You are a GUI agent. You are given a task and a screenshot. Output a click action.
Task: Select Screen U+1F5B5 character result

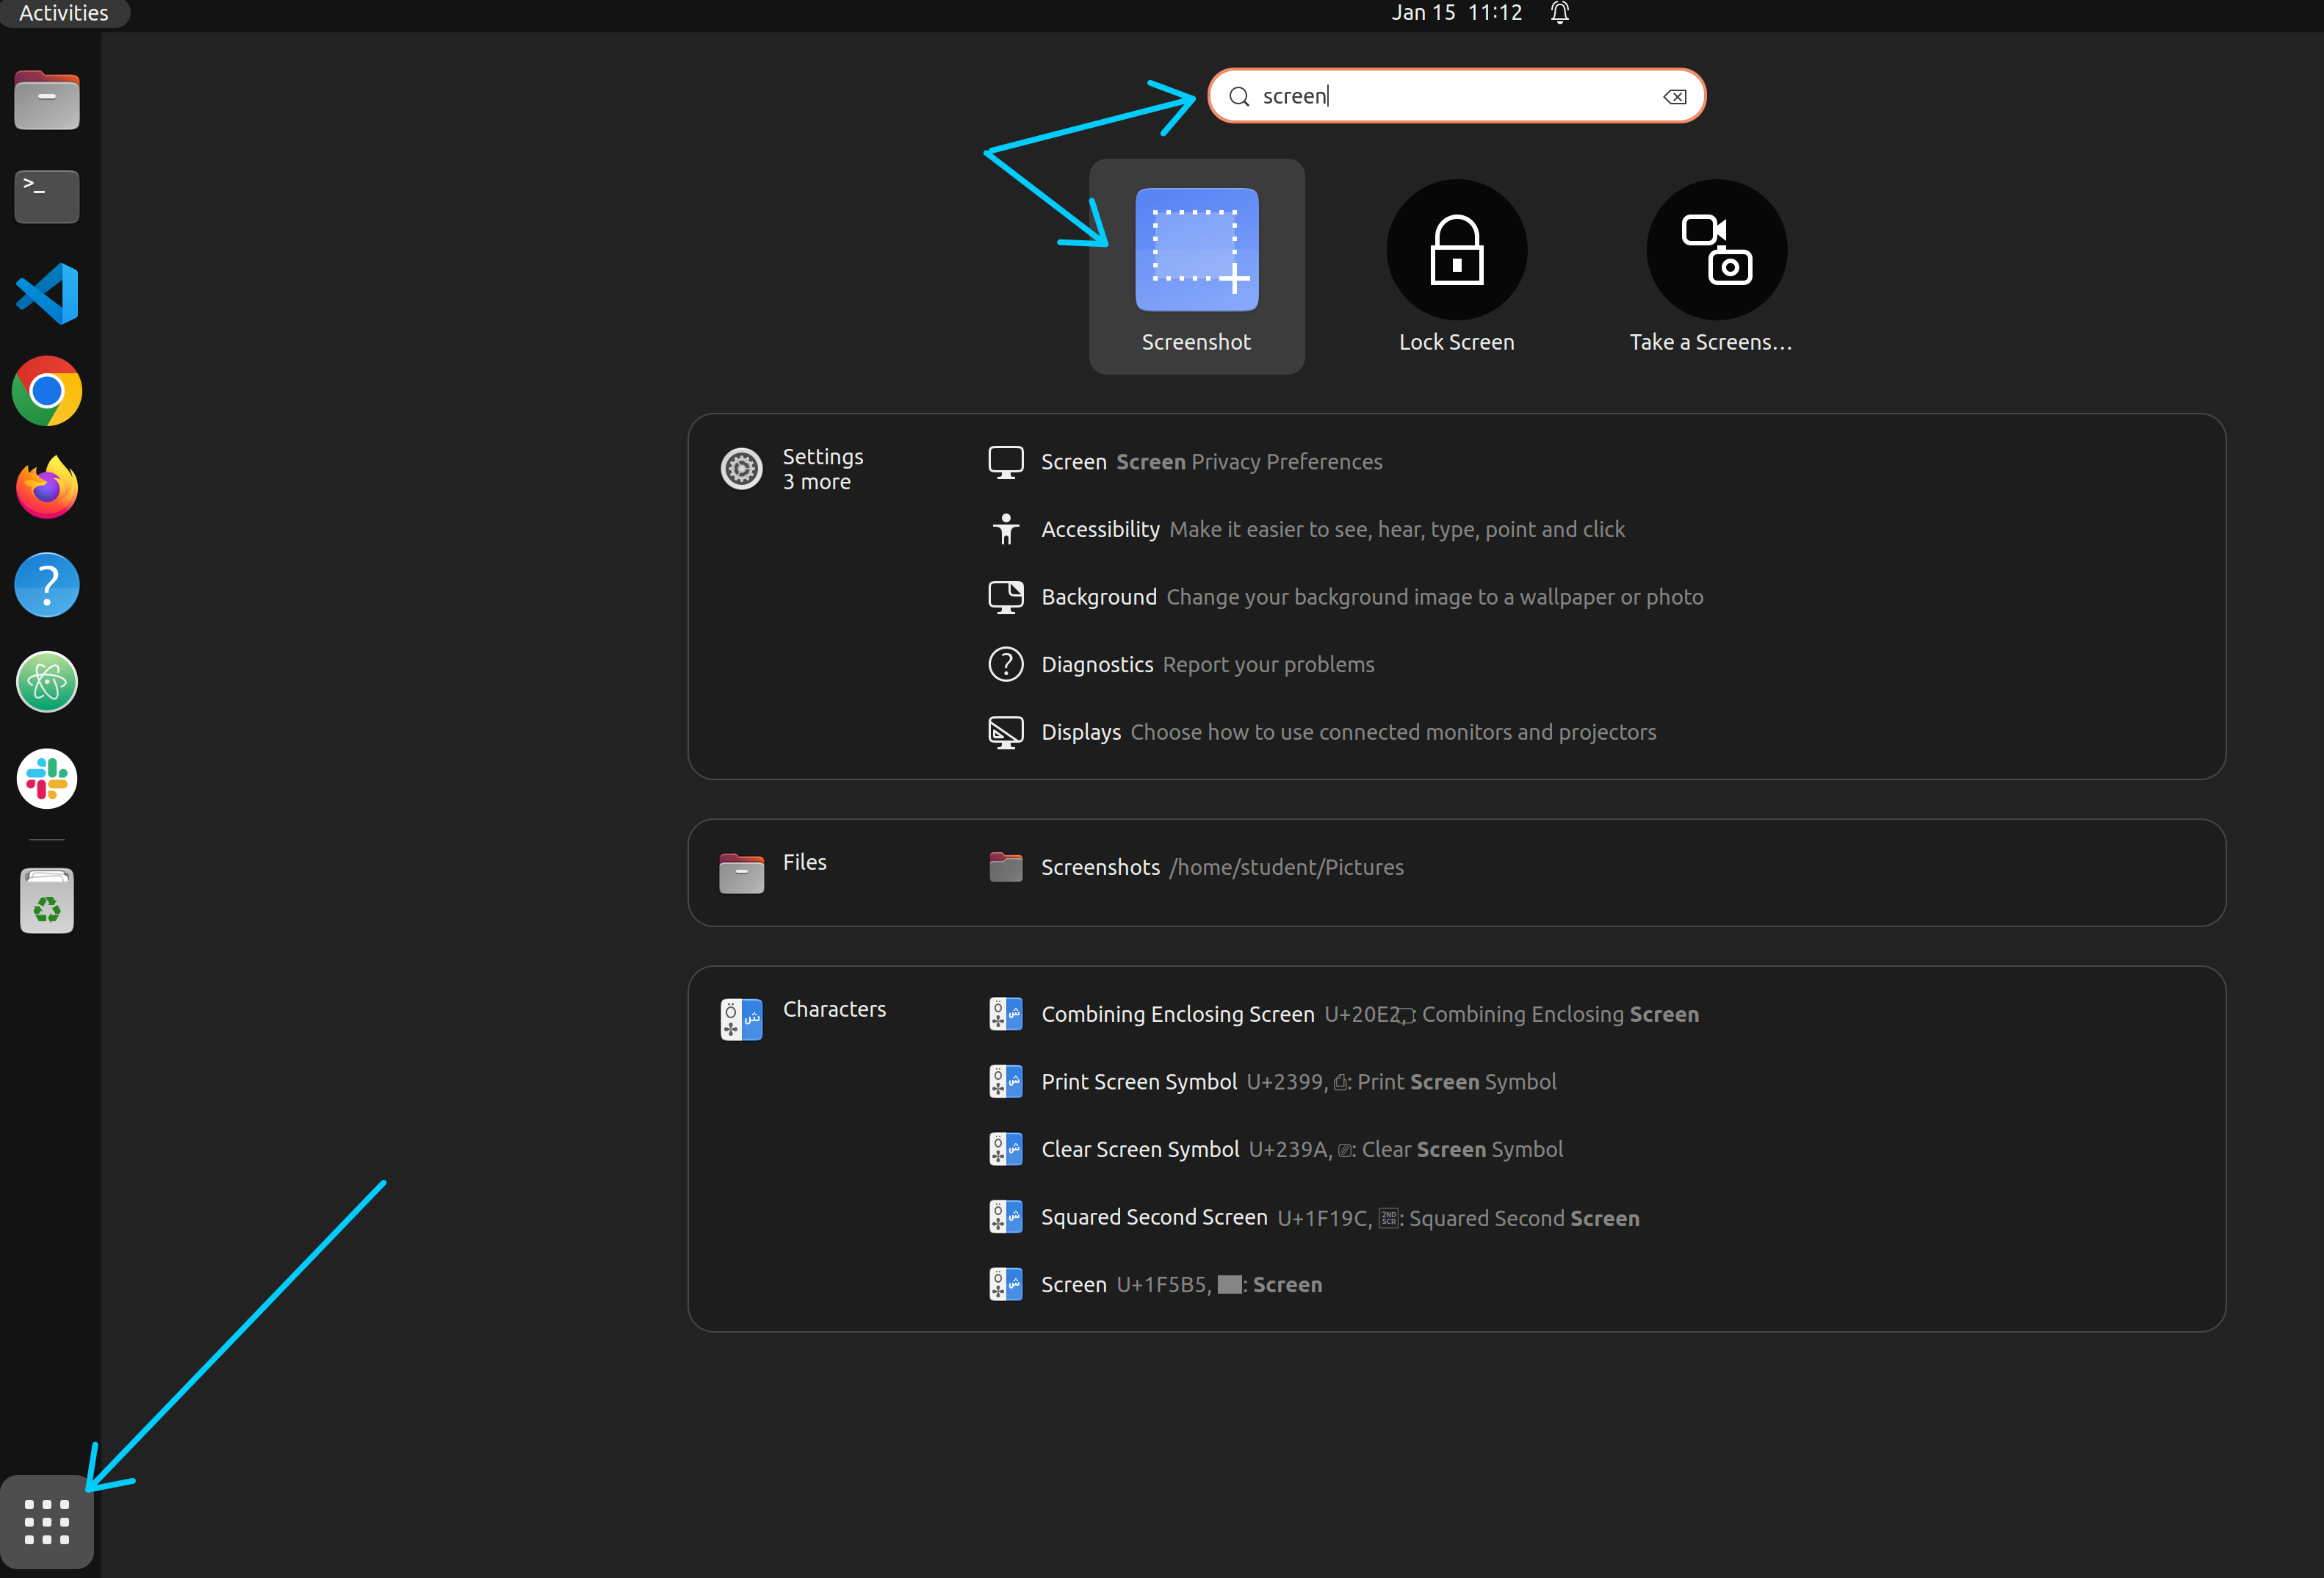[1155, 1284]
